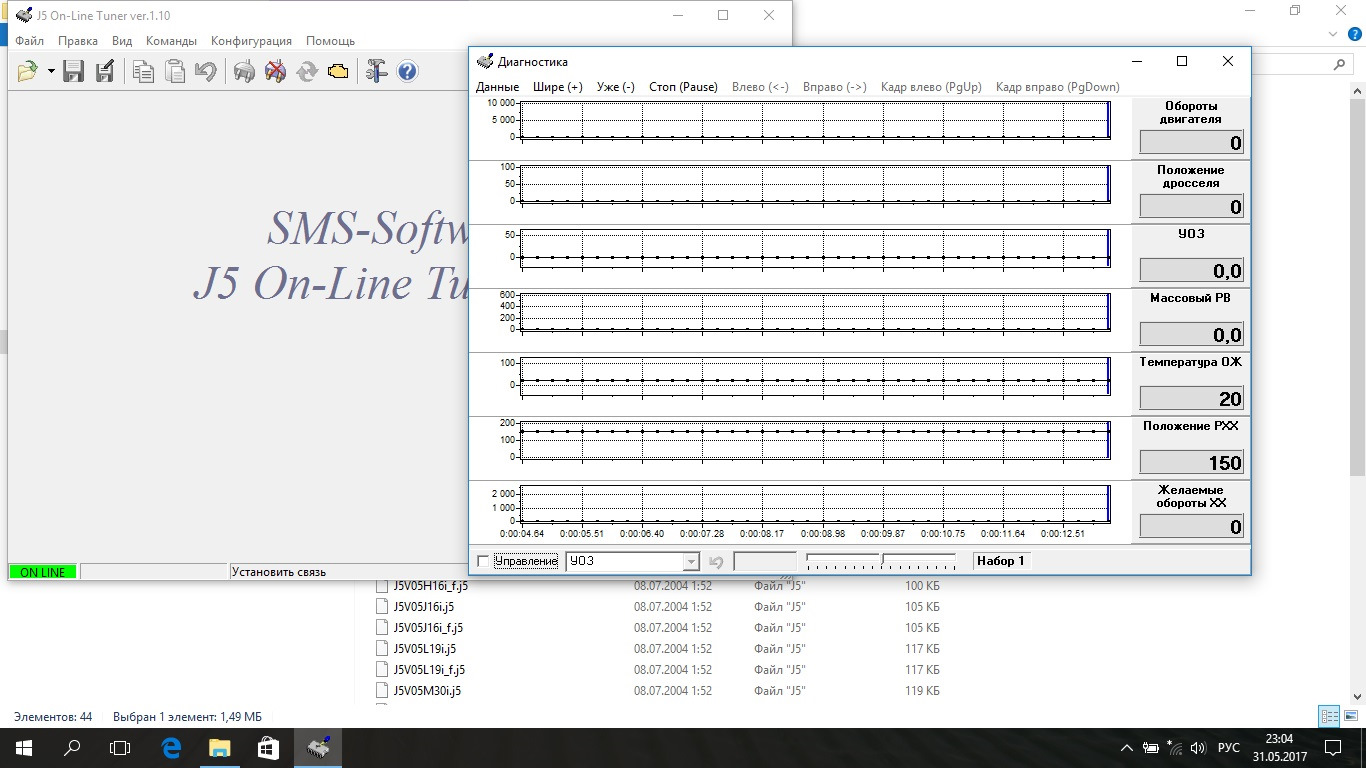The width and height of the screenshot is (1366, 768).
Task: Open the Помощь menu
Action: pos(330,41)
